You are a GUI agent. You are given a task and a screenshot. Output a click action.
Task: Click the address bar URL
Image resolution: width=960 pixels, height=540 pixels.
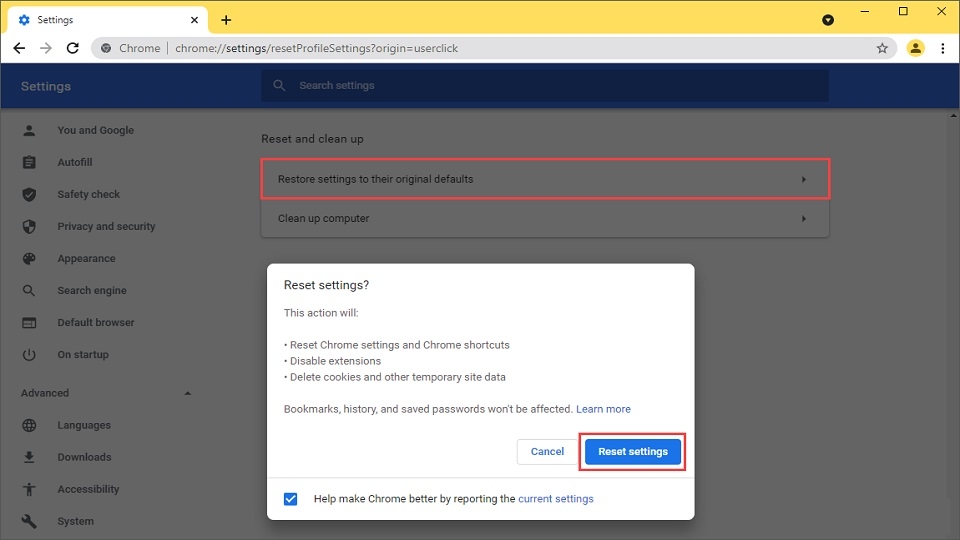click(316, 48)
